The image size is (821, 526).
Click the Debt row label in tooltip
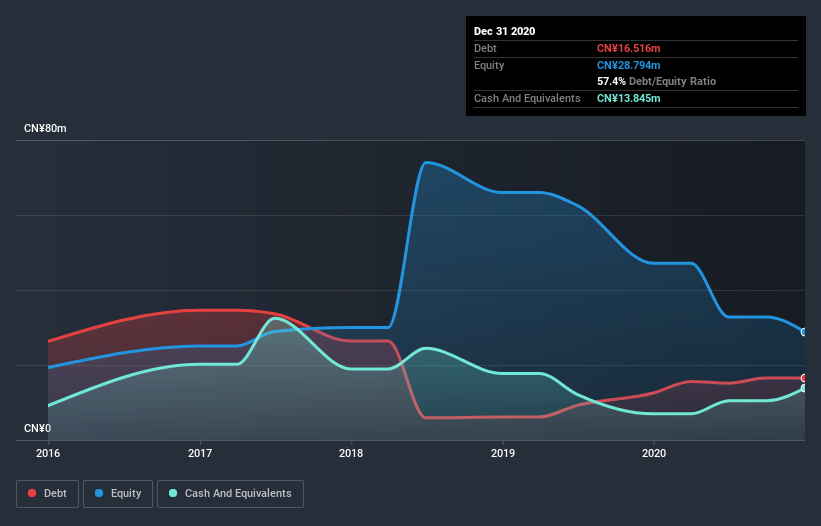(485, 48)
